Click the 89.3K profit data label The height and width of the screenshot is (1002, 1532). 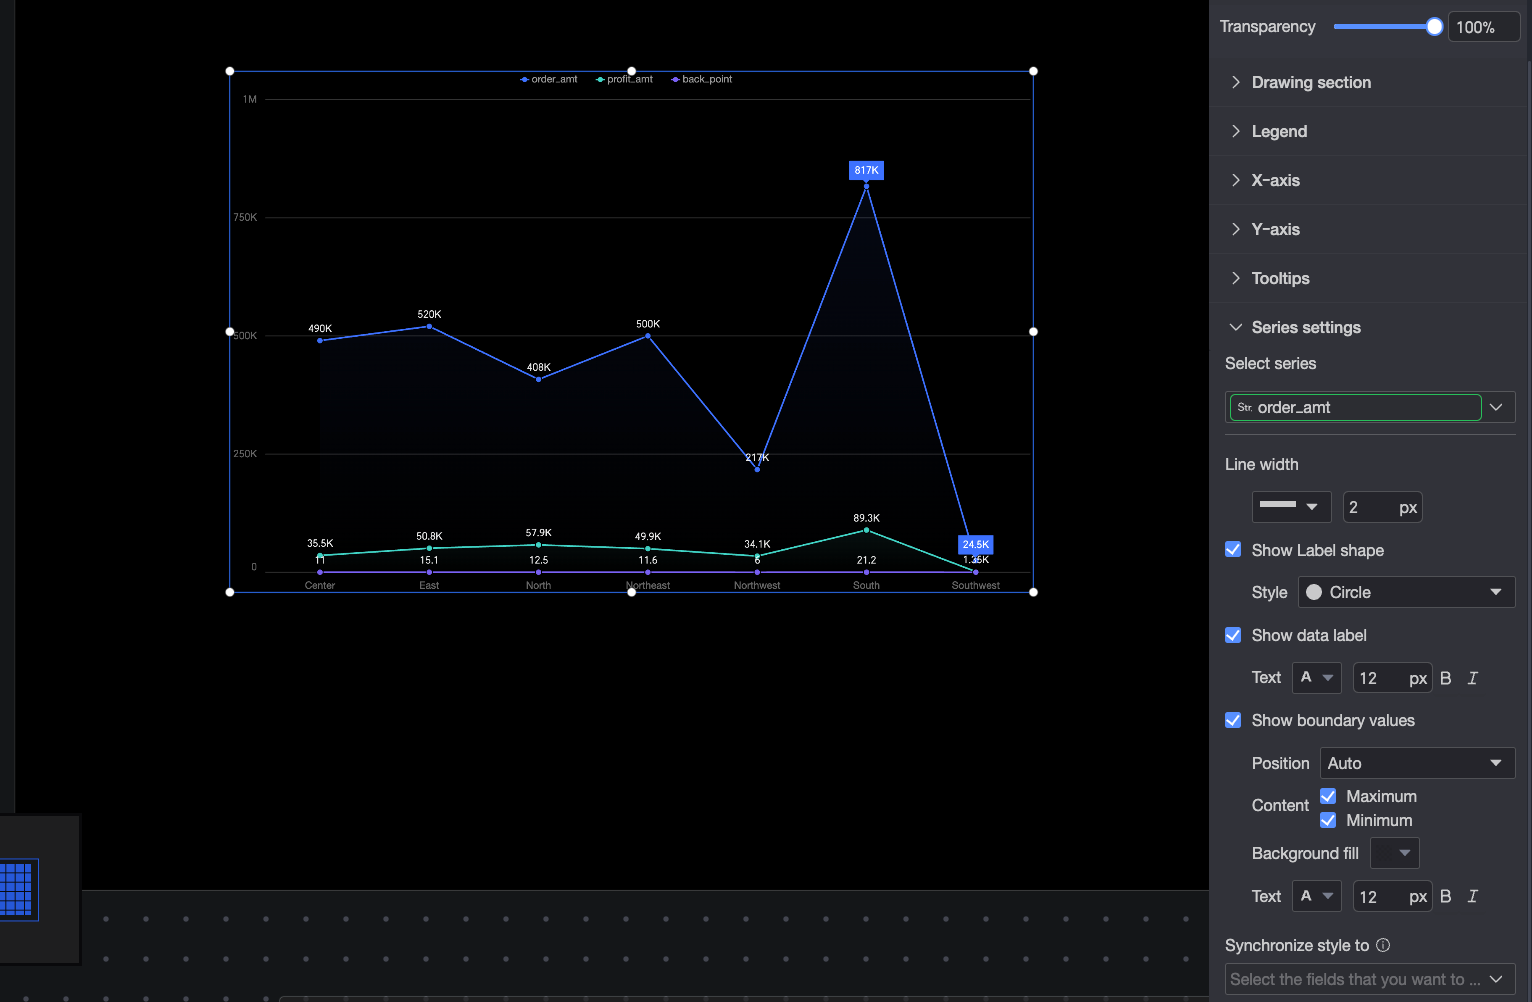tap(866, 518)
